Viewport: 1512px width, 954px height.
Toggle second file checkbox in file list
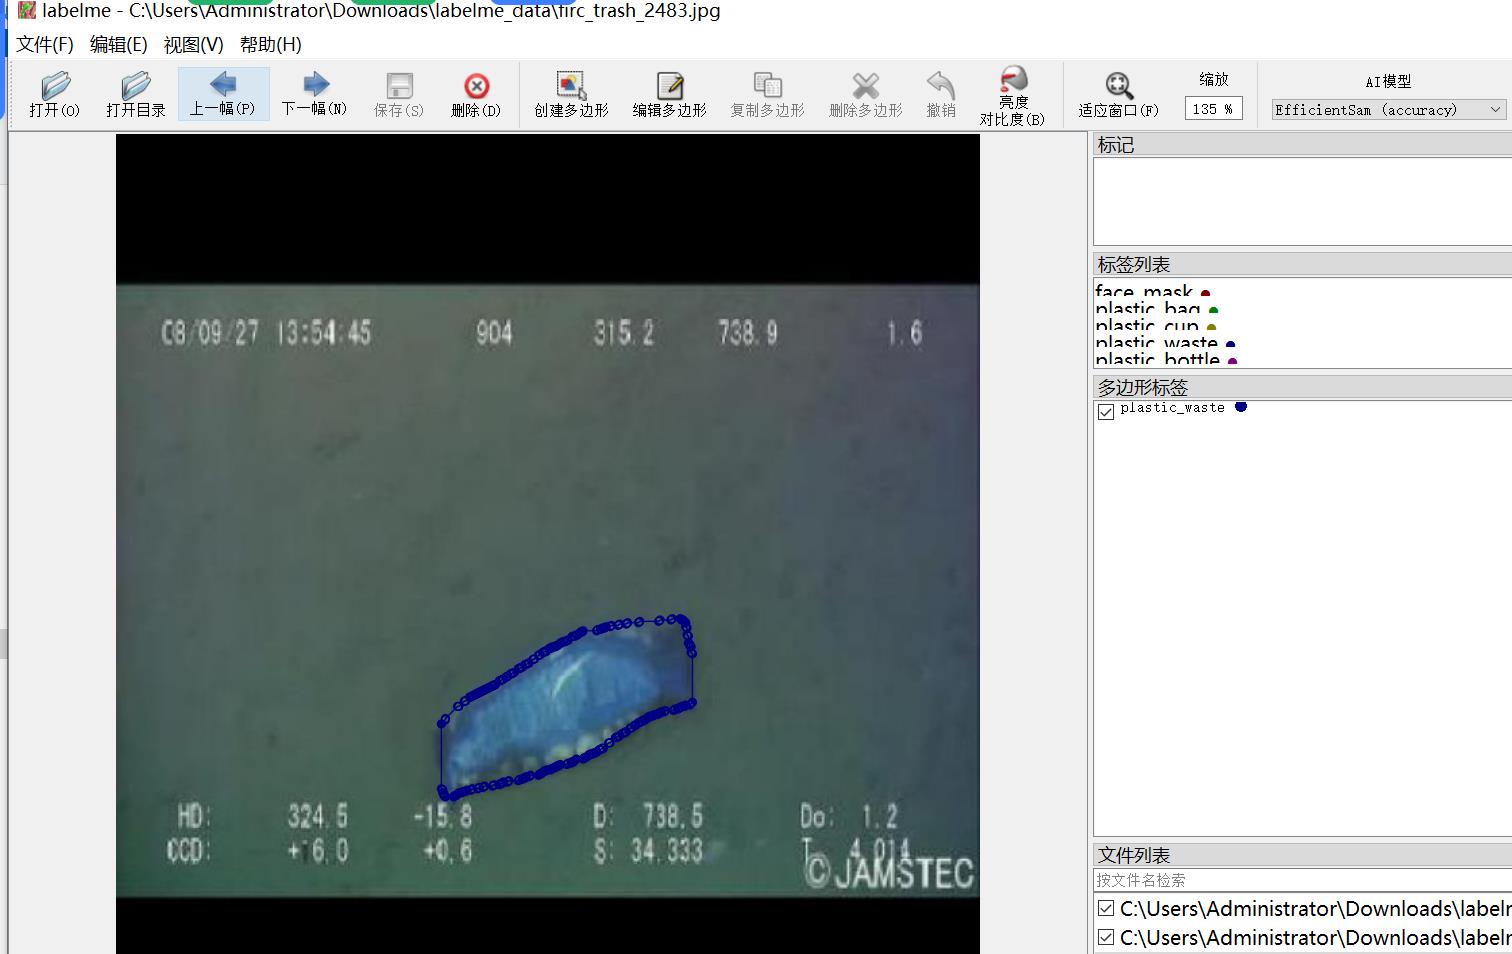click(x=1106, y=937)
